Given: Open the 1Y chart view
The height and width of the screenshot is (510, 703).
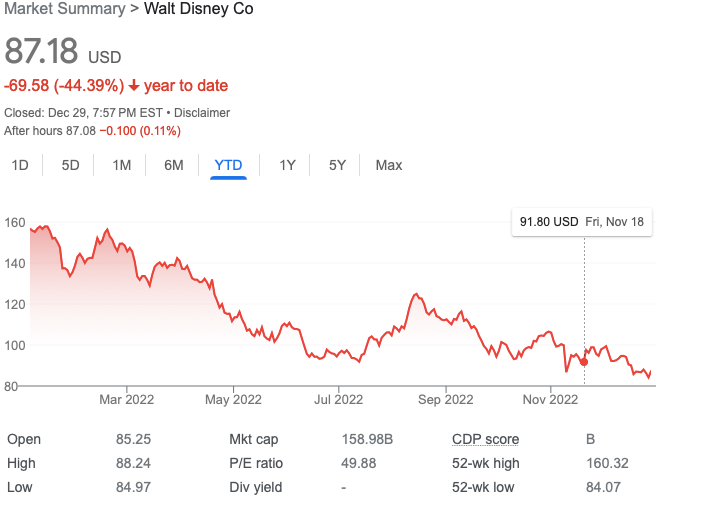Looking at the screenshot, I should click(287, 165).
